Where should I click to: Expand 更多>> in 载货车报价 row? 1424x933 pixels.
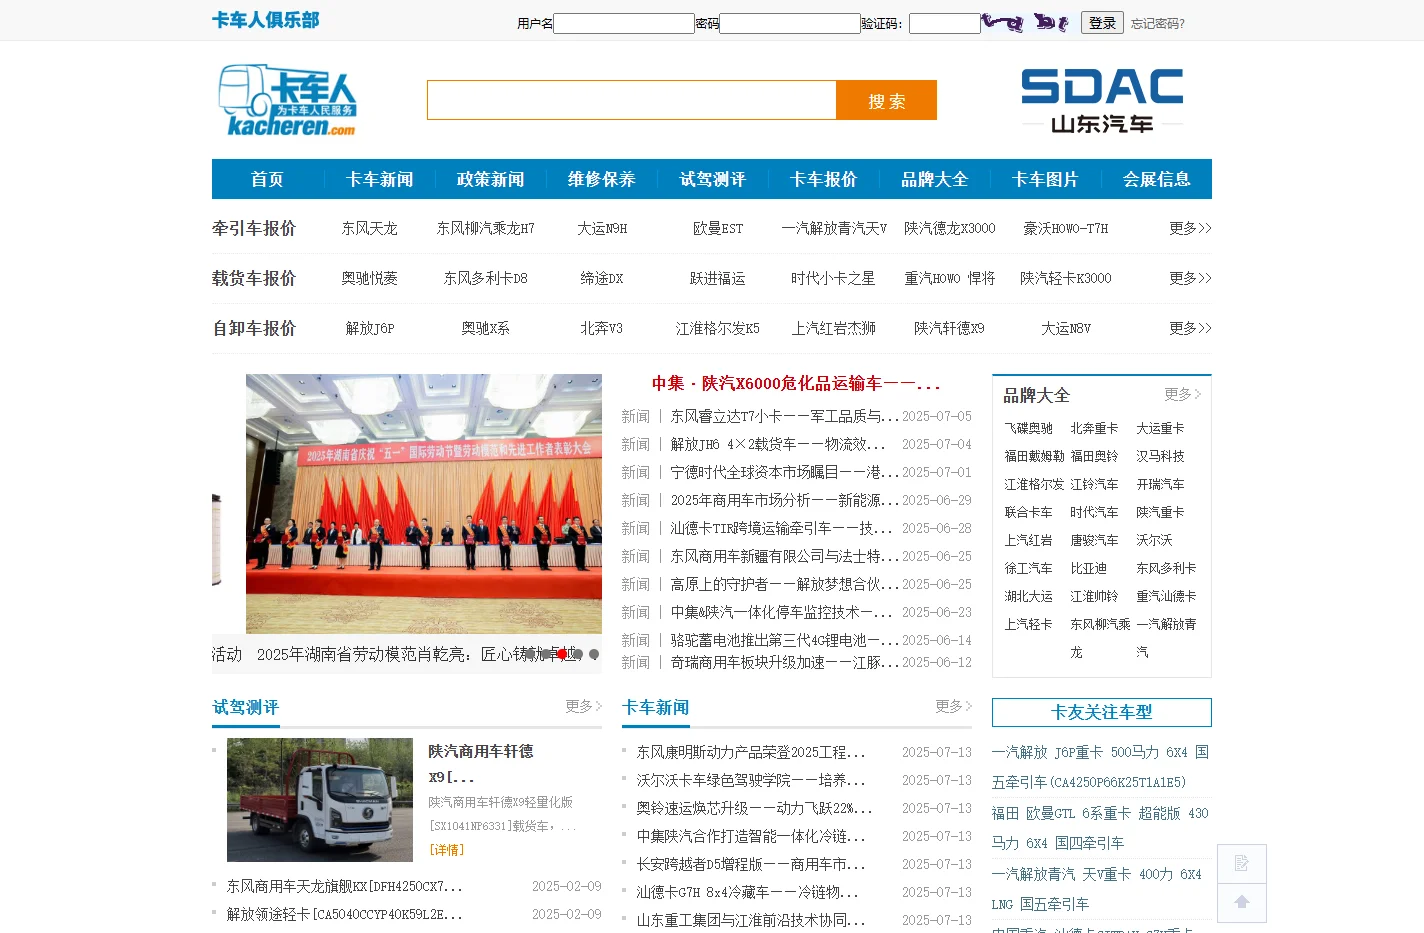point(1190,278)
